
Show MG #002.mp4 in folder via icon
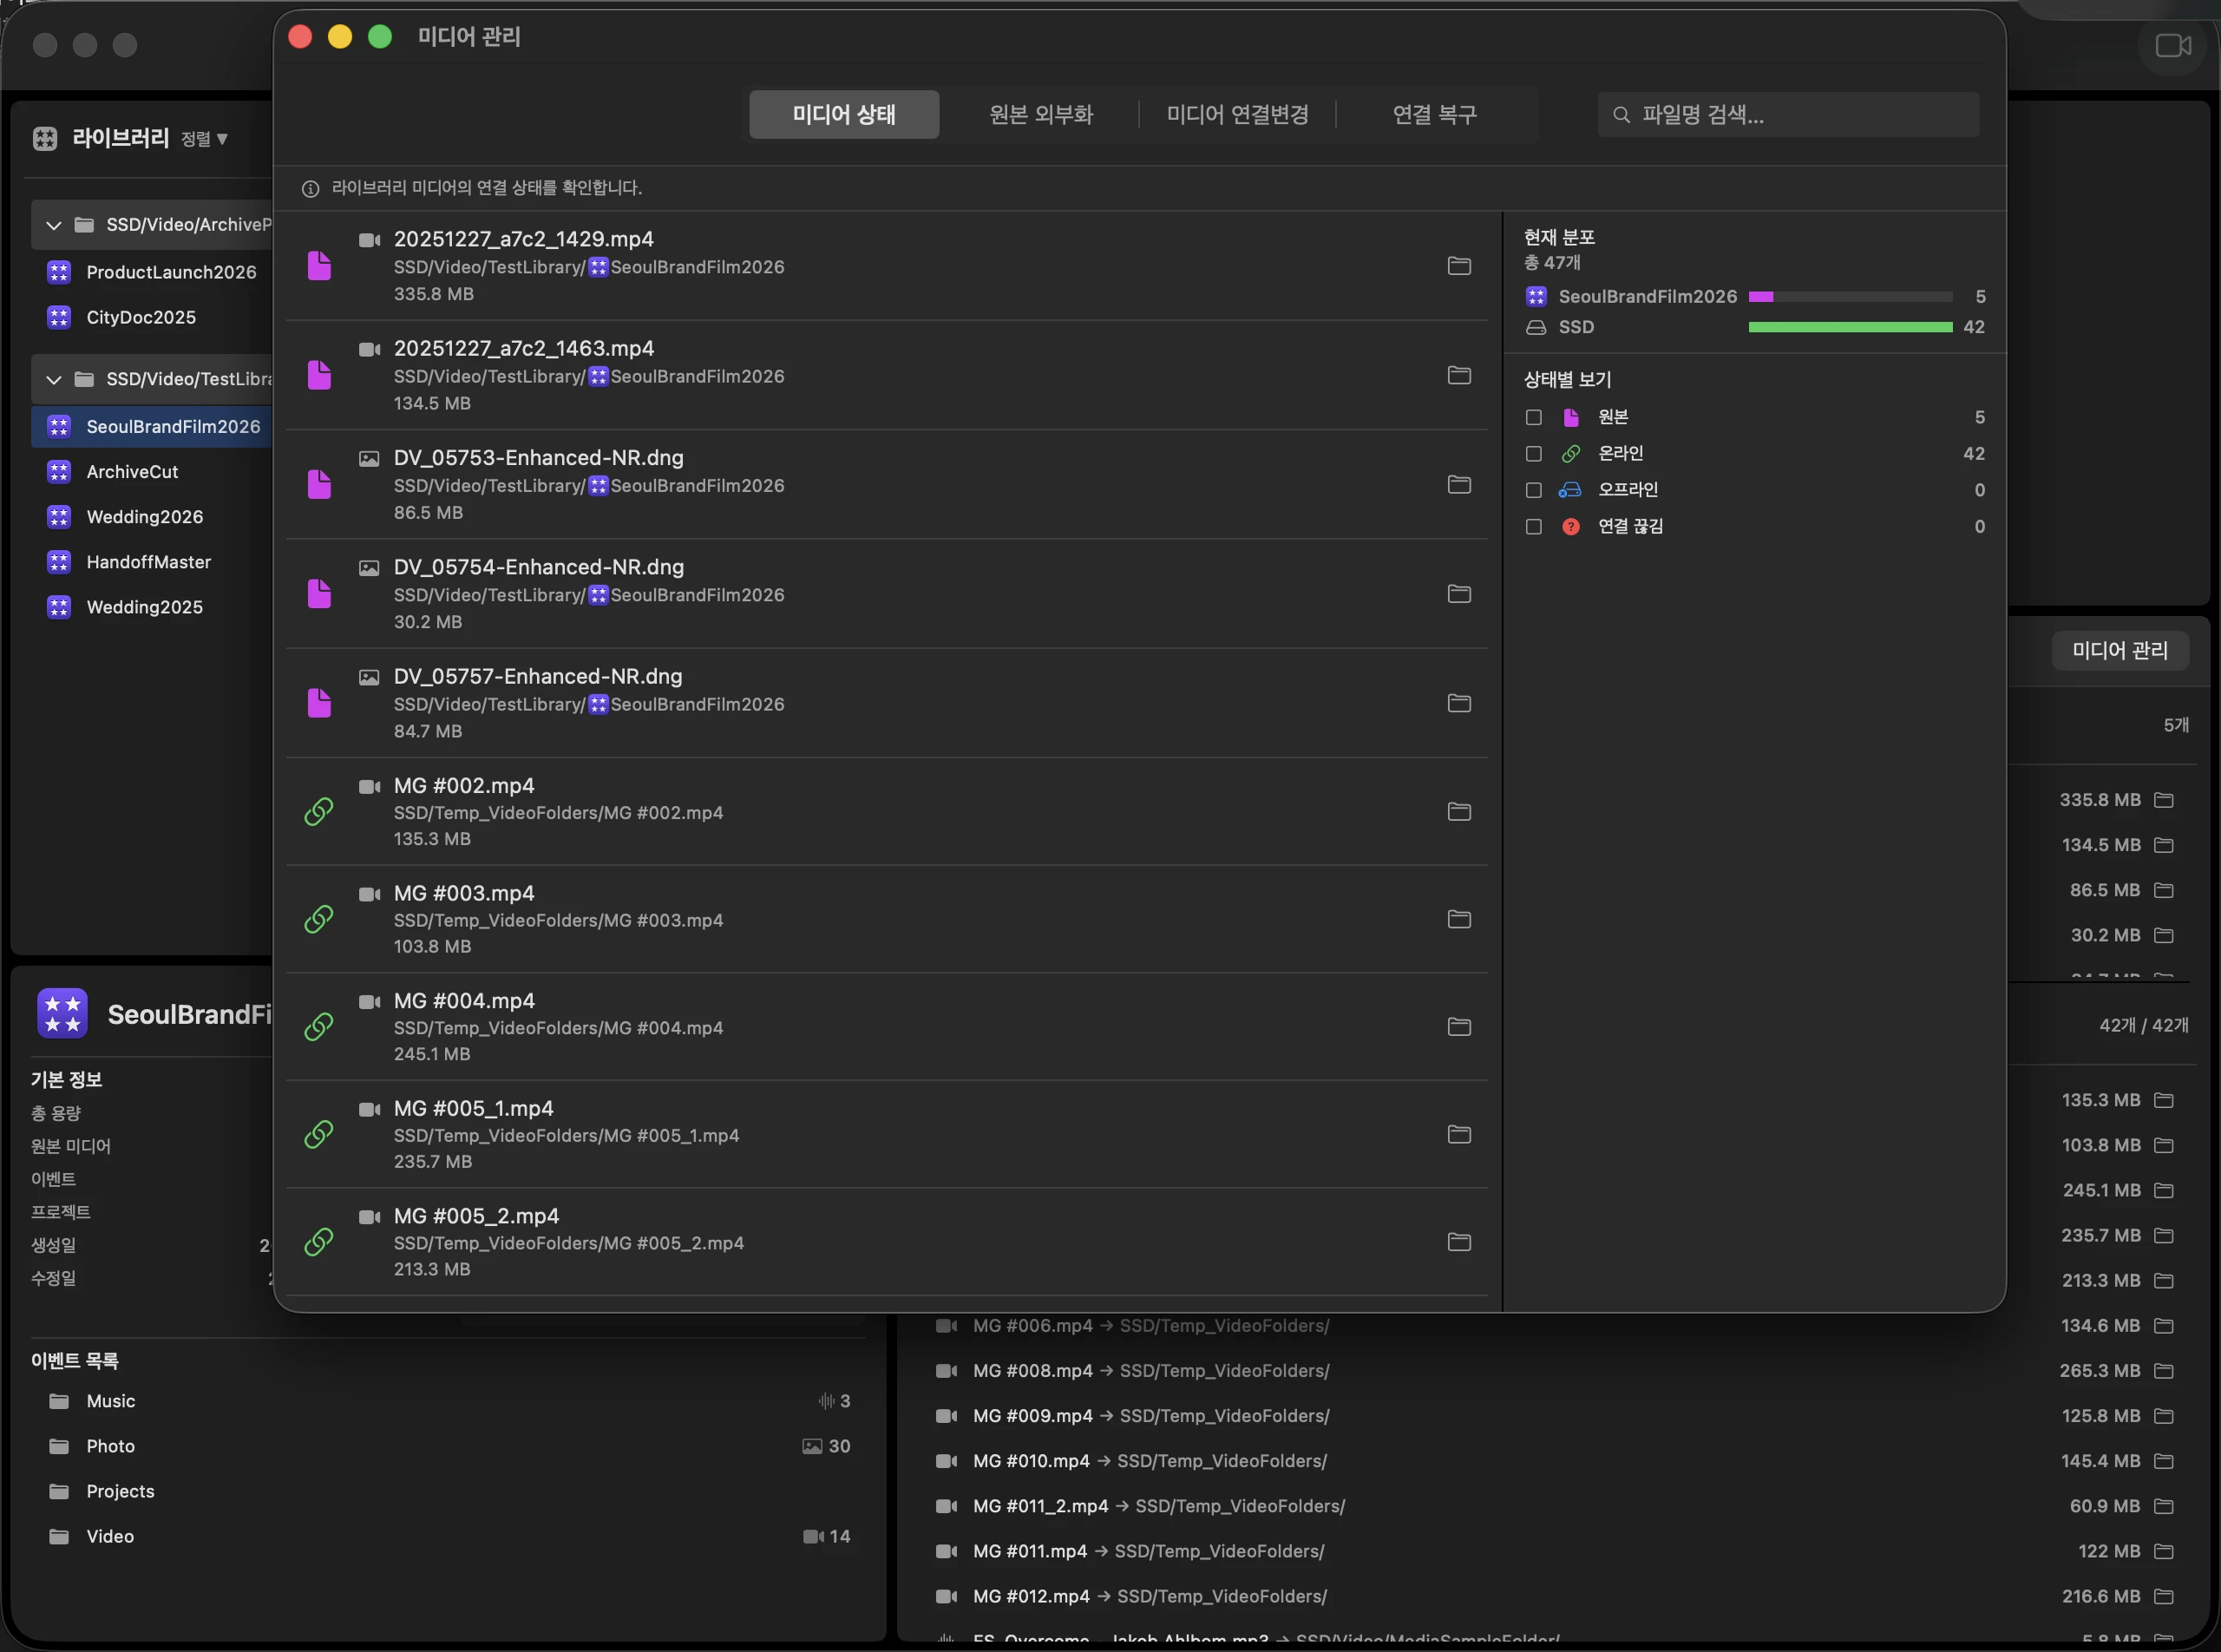[x=1459, y=811]
